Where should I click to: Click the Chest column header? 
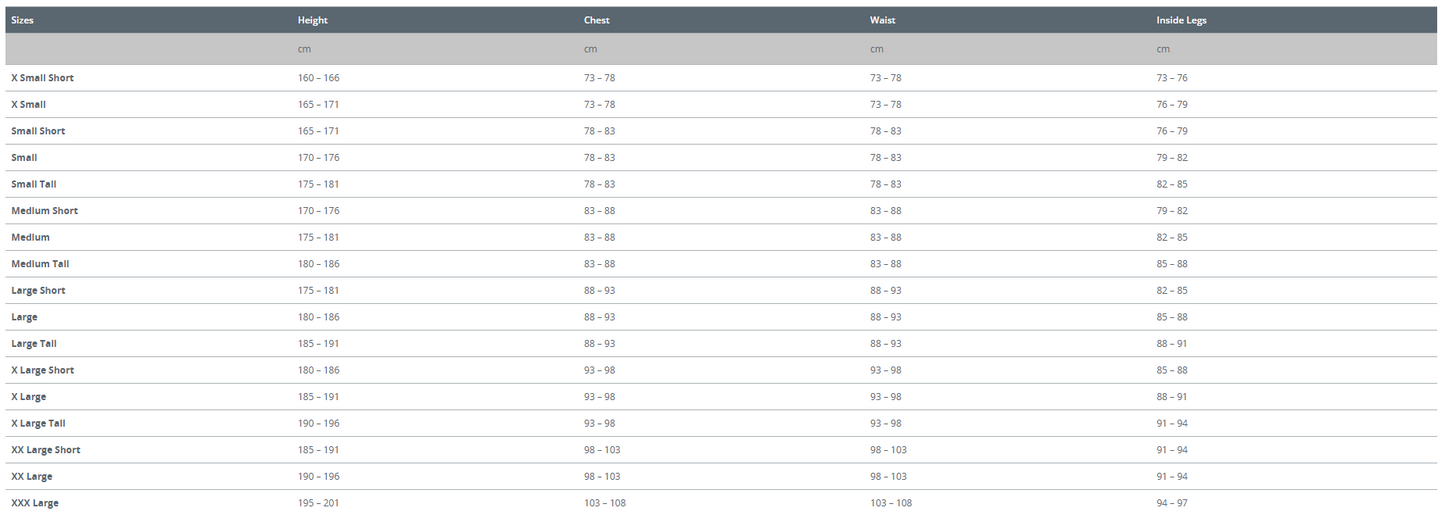click(x=596, y=20)
